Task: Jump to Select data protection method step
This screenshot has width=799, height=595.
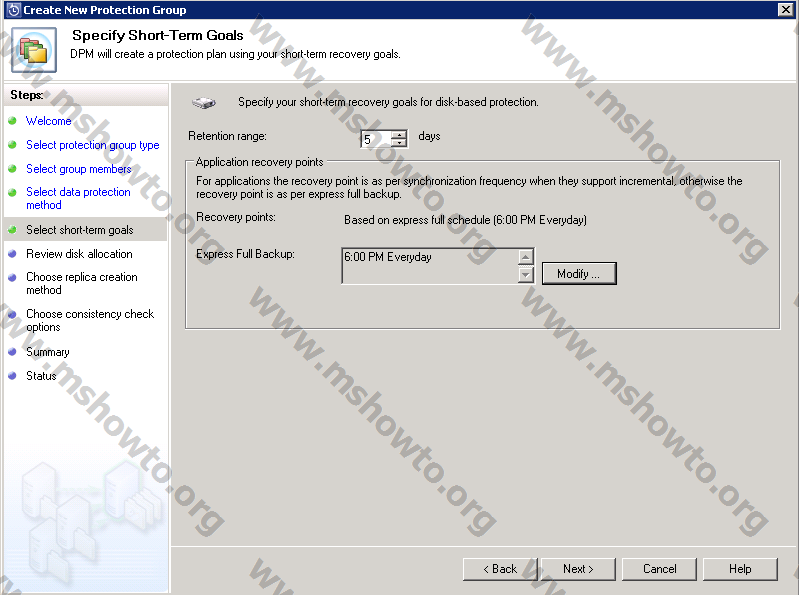Action: coord(78,198)
